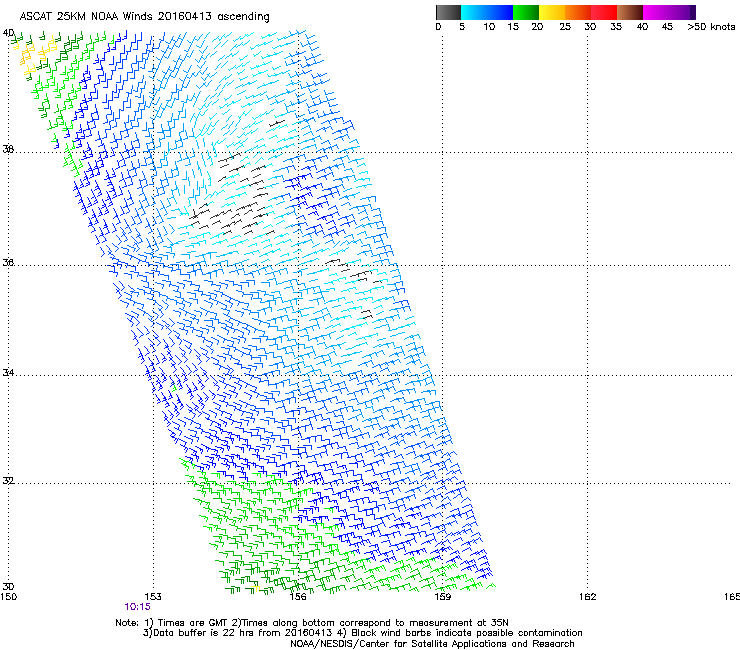Click the red 30-35 knots legend swatch
This screenshot has width=740, height=650.
(x=604, y=12)
